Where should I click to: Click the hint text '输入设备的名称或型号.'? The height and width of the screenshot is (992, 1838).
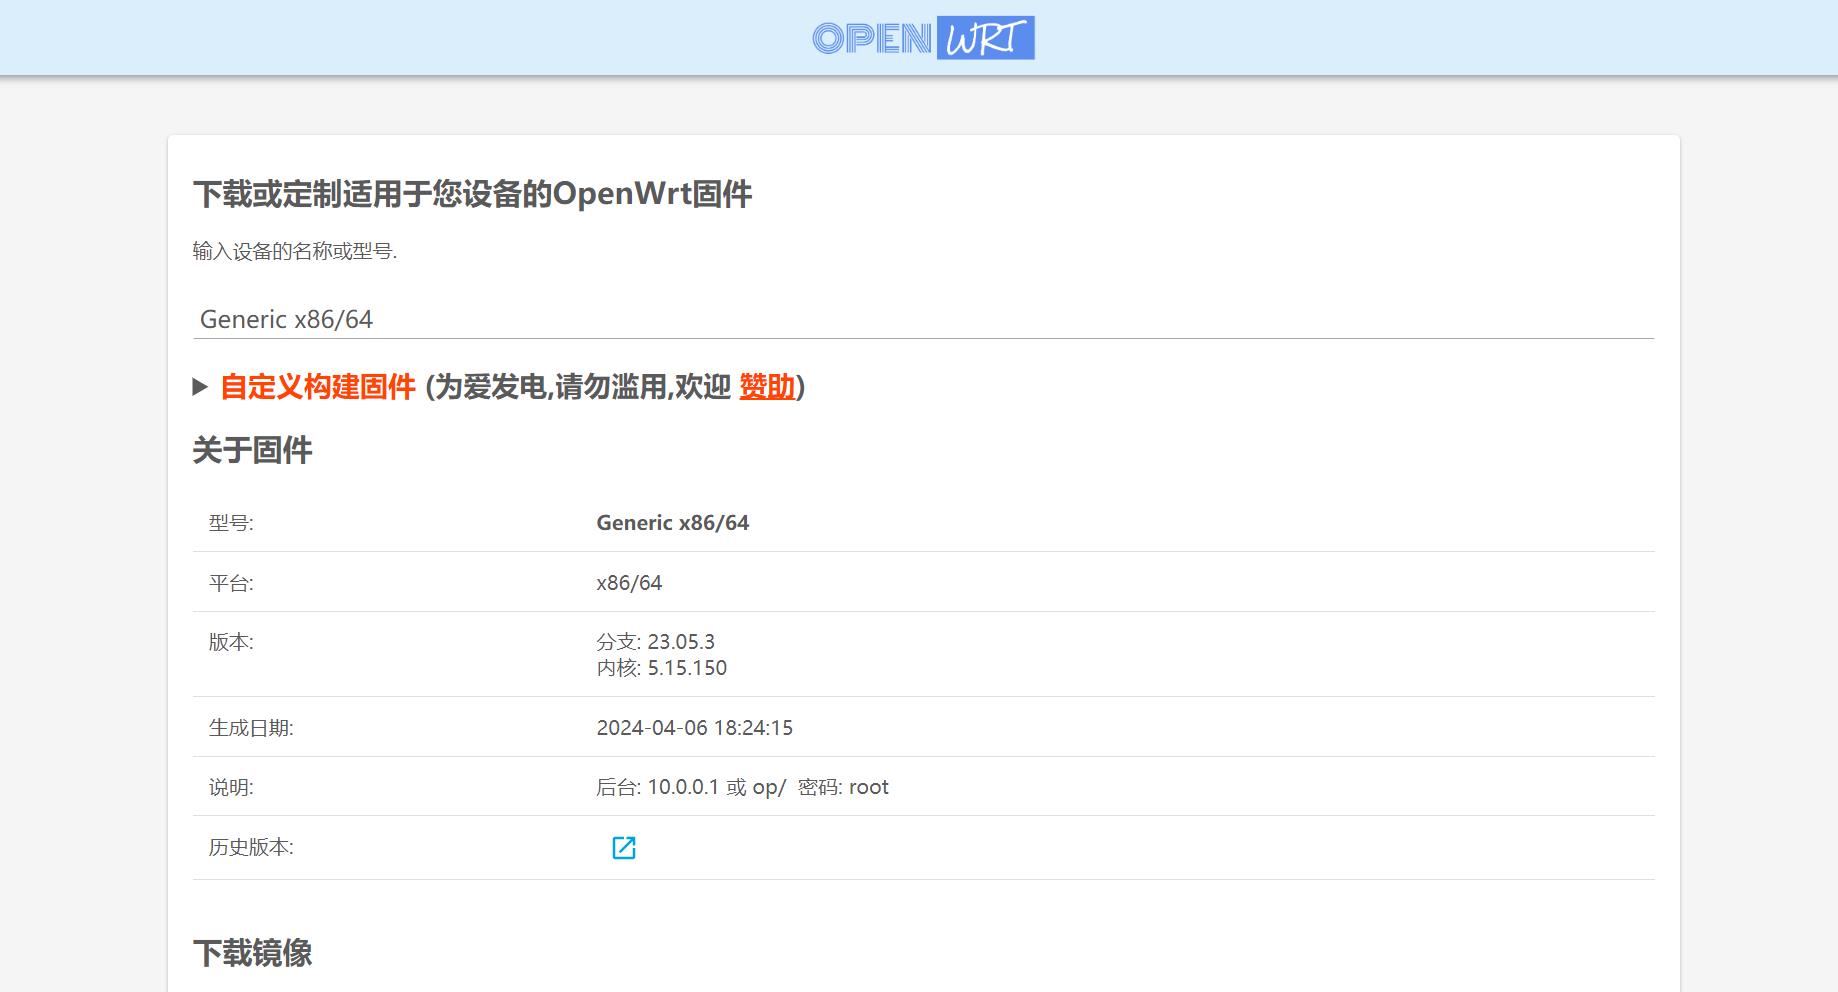(x=295, y=251)
